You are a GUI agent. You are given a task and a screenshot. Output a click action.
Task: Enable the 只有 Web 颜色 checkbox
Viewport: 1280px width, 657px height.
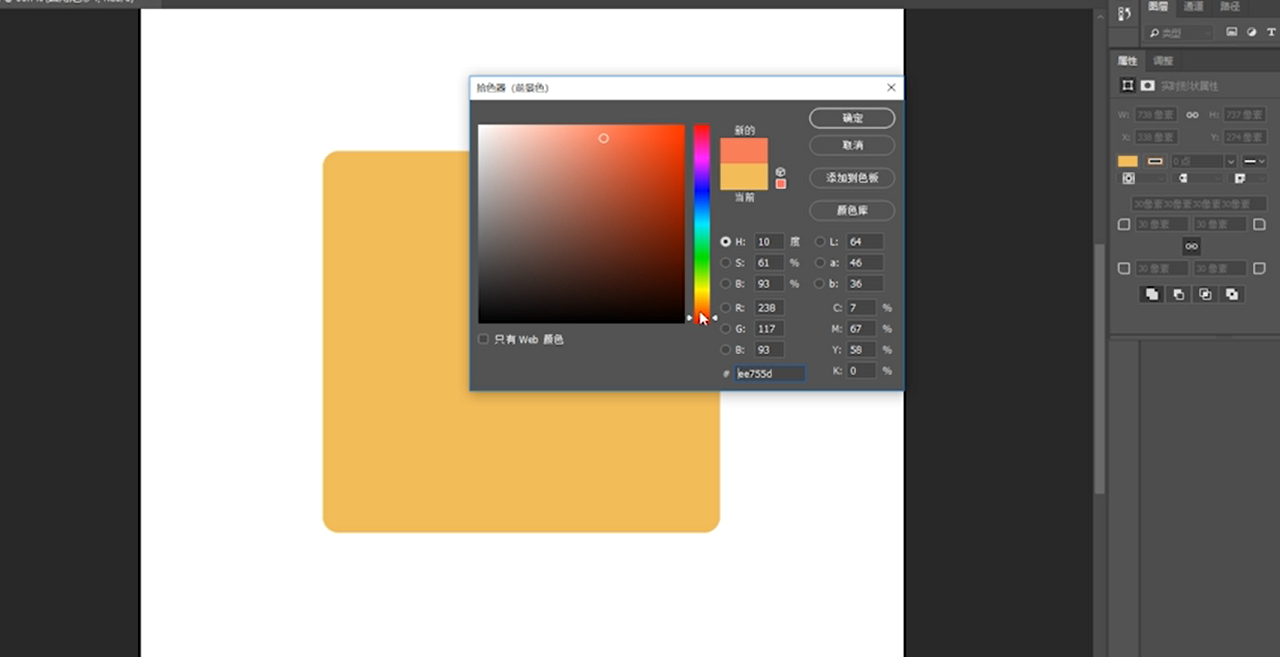pos(484,340)
